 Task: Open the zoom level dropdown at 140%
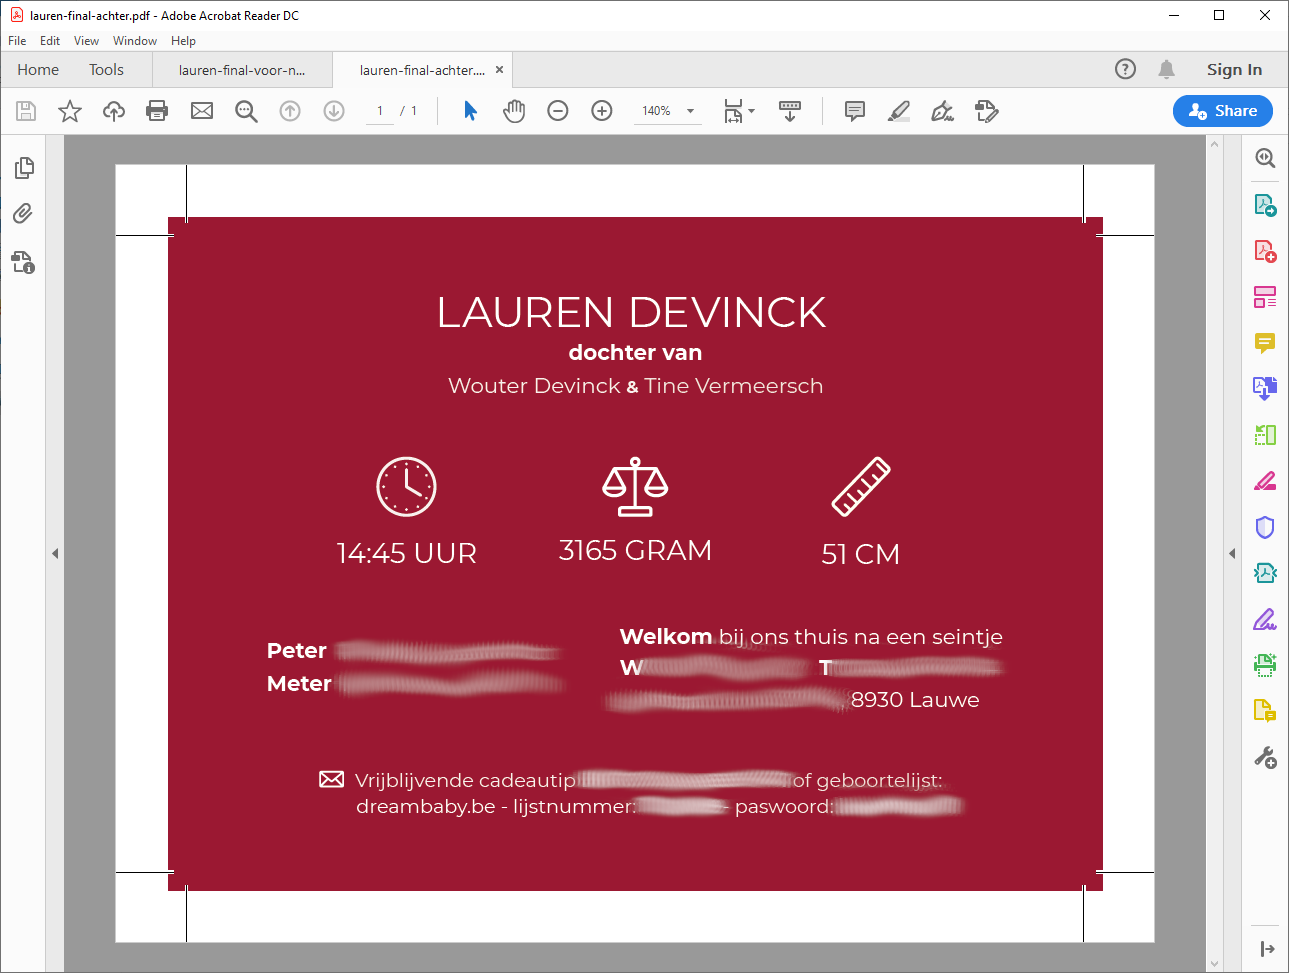(x=690, y=111)
